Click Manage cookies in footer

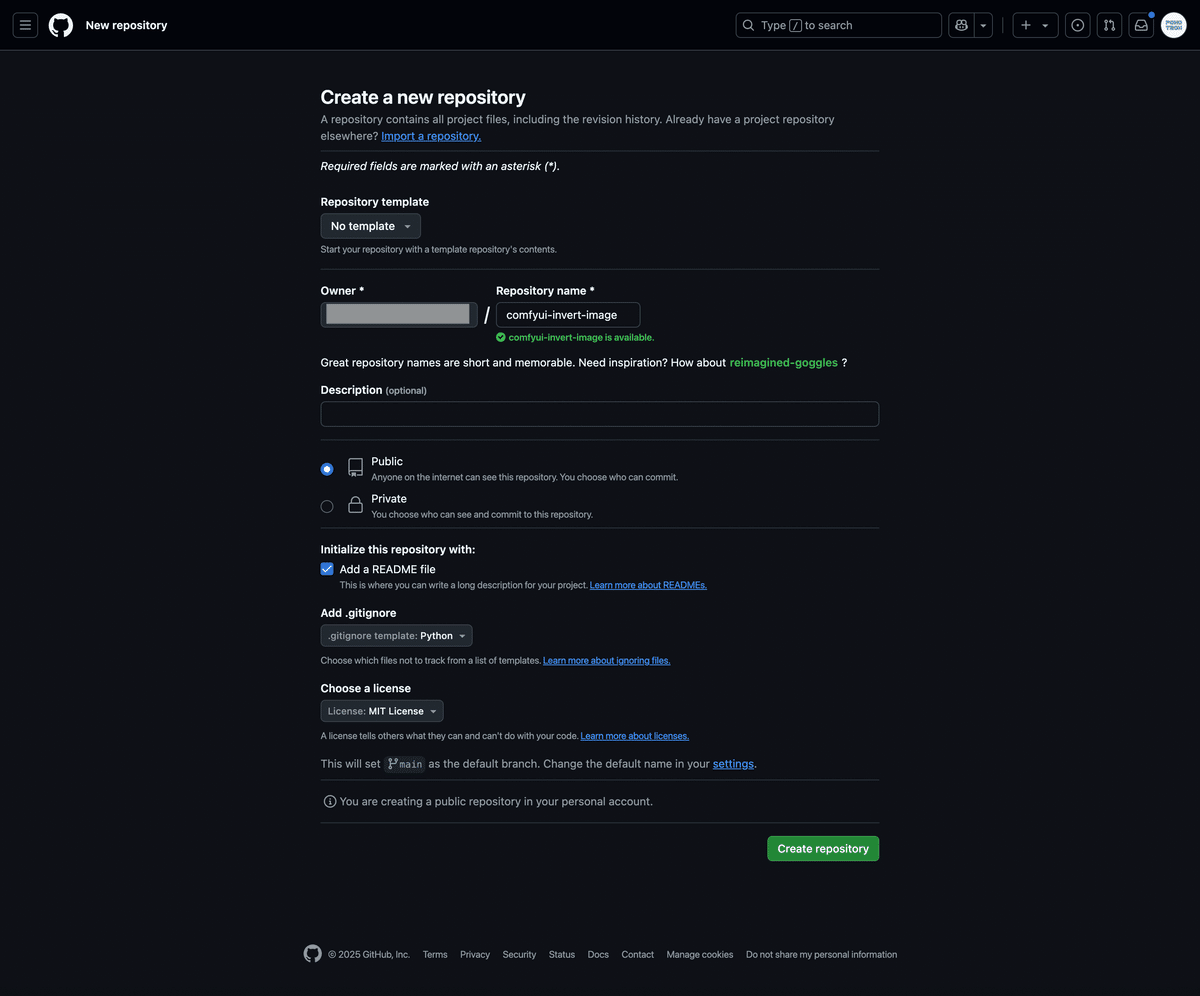pos(700,955)
